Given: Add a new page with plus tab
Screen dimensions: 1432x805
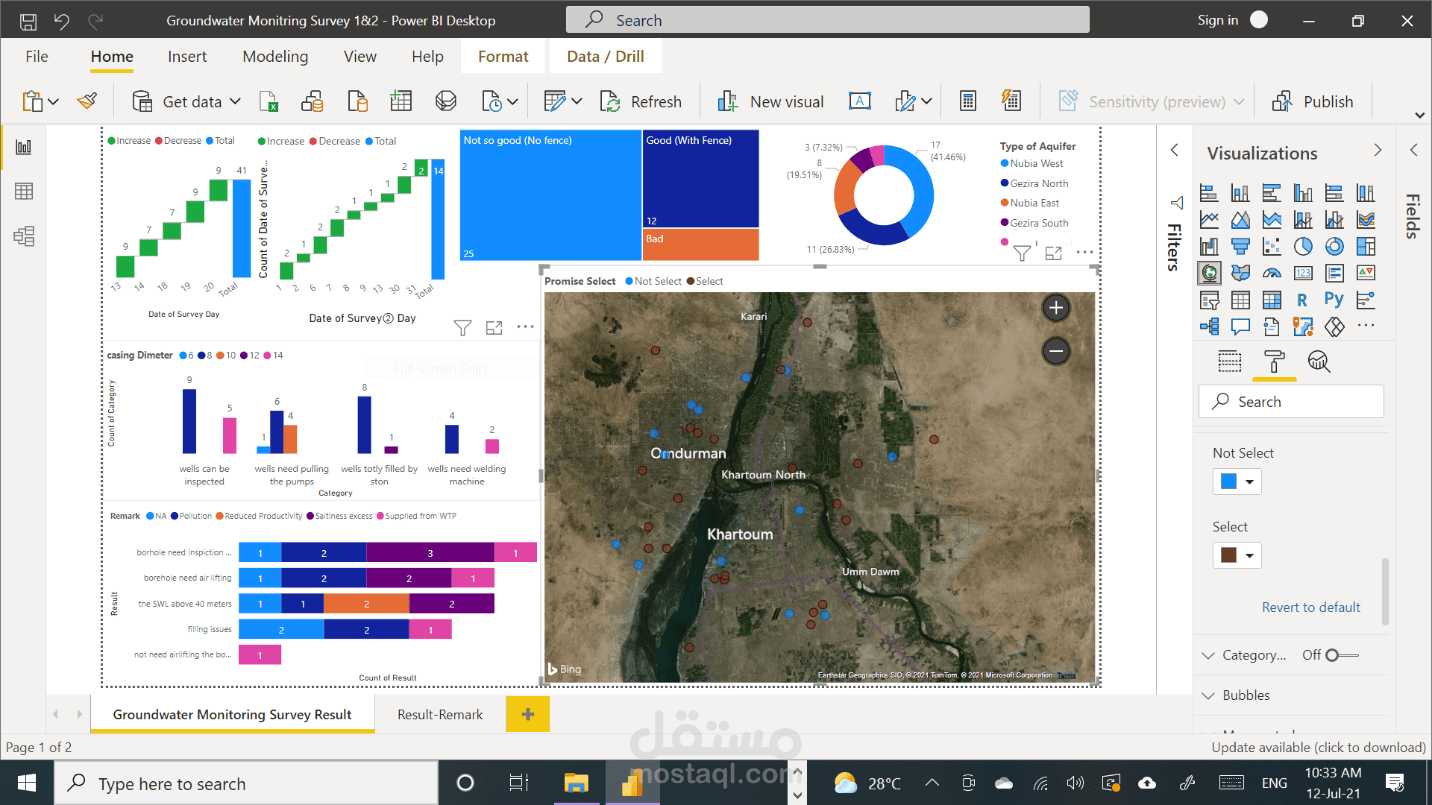Looking at the screenshot, I should point(528,714).
